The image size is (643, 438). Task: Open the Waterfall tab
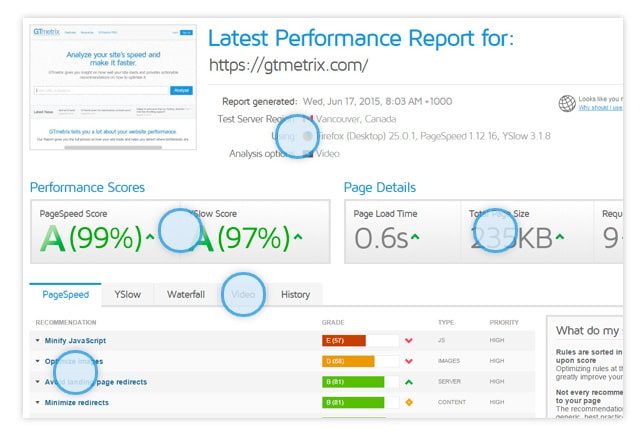tap(186, 294)
